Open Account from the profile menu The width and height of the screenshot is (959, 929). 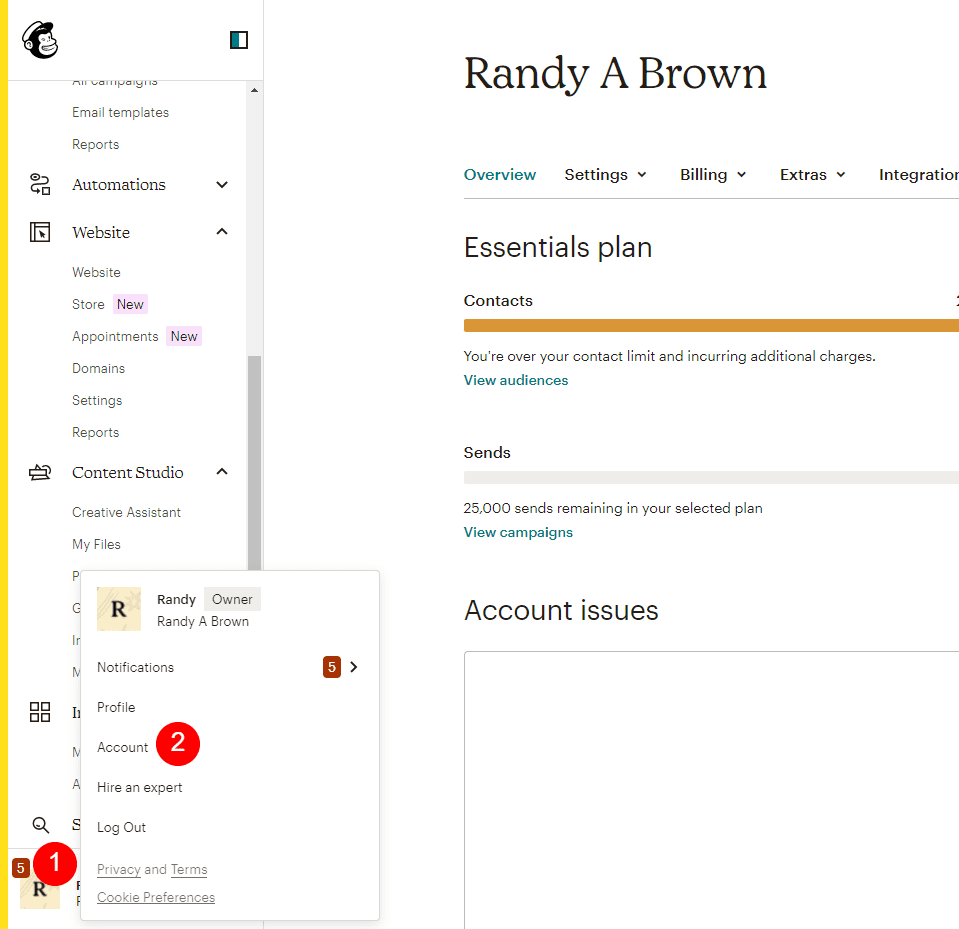click(123, 747)
